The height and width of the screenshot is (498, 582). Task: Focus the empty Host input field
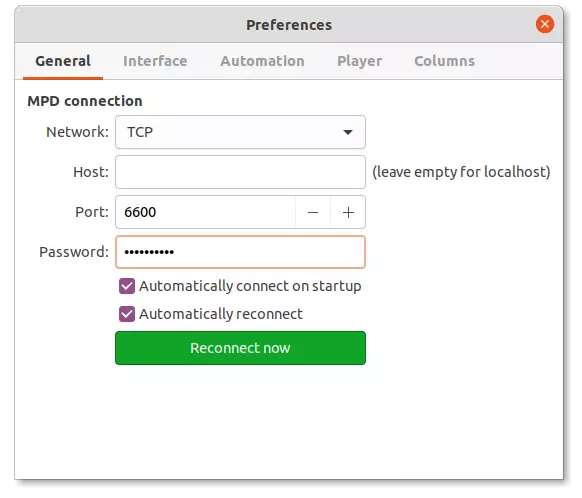click(240, 172)
